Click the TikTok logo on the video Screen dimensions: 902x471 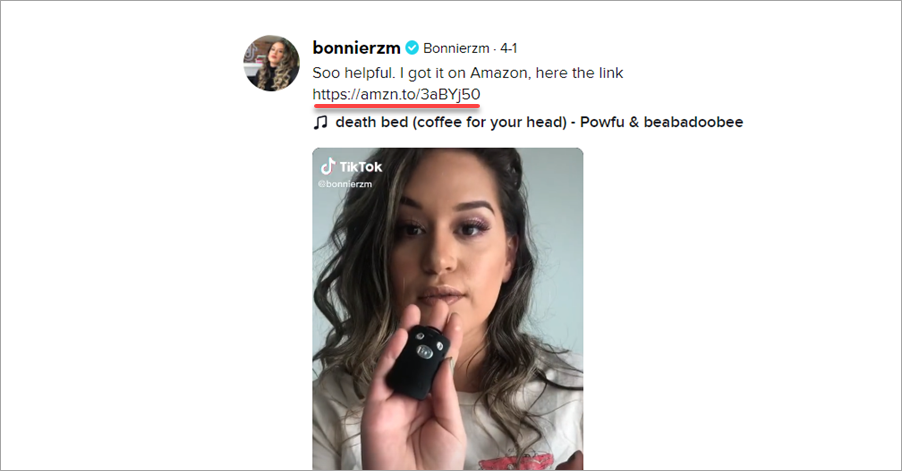point(327,166)
